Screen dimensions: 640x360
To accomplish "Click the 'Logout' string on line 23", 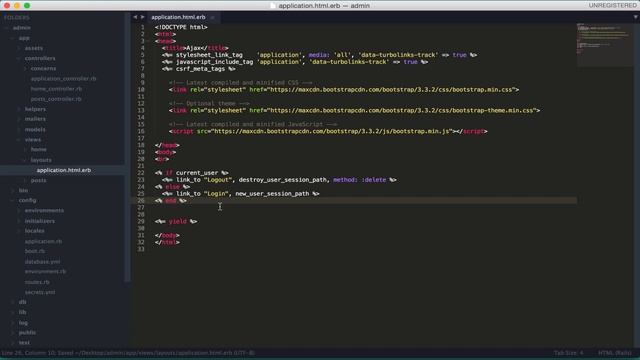I will 218,180.
